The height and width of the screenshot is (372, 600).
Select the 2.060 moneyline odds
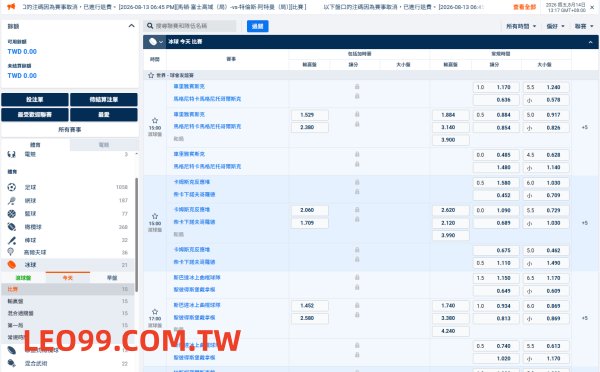tap(310, 210)
